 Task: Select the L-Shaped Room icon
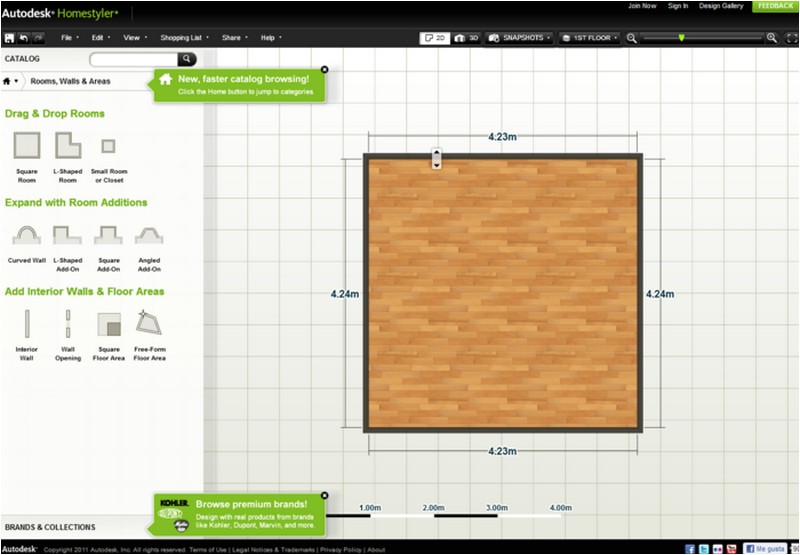click(68, 147)
